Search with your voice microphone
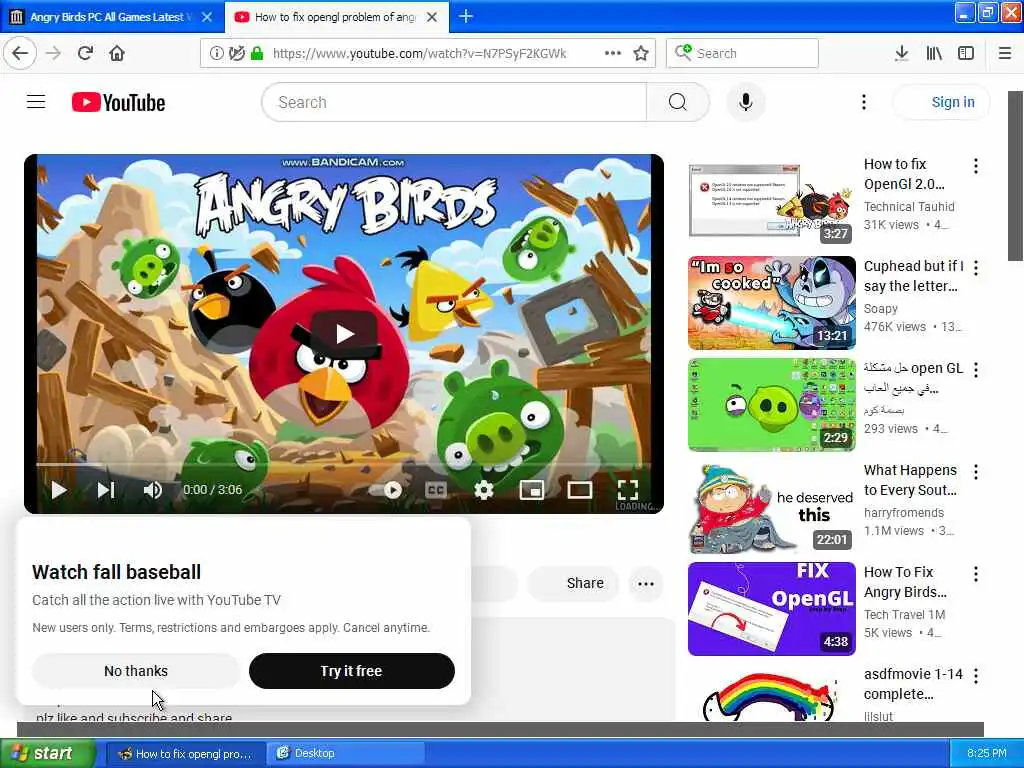This screenshot has width=1024, height=768. (x=745, y=103)
